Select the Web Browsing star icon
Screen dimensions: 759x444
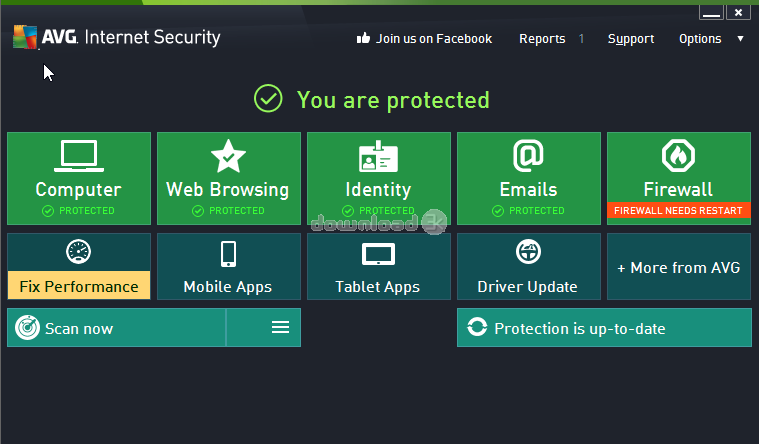point(228,156)
